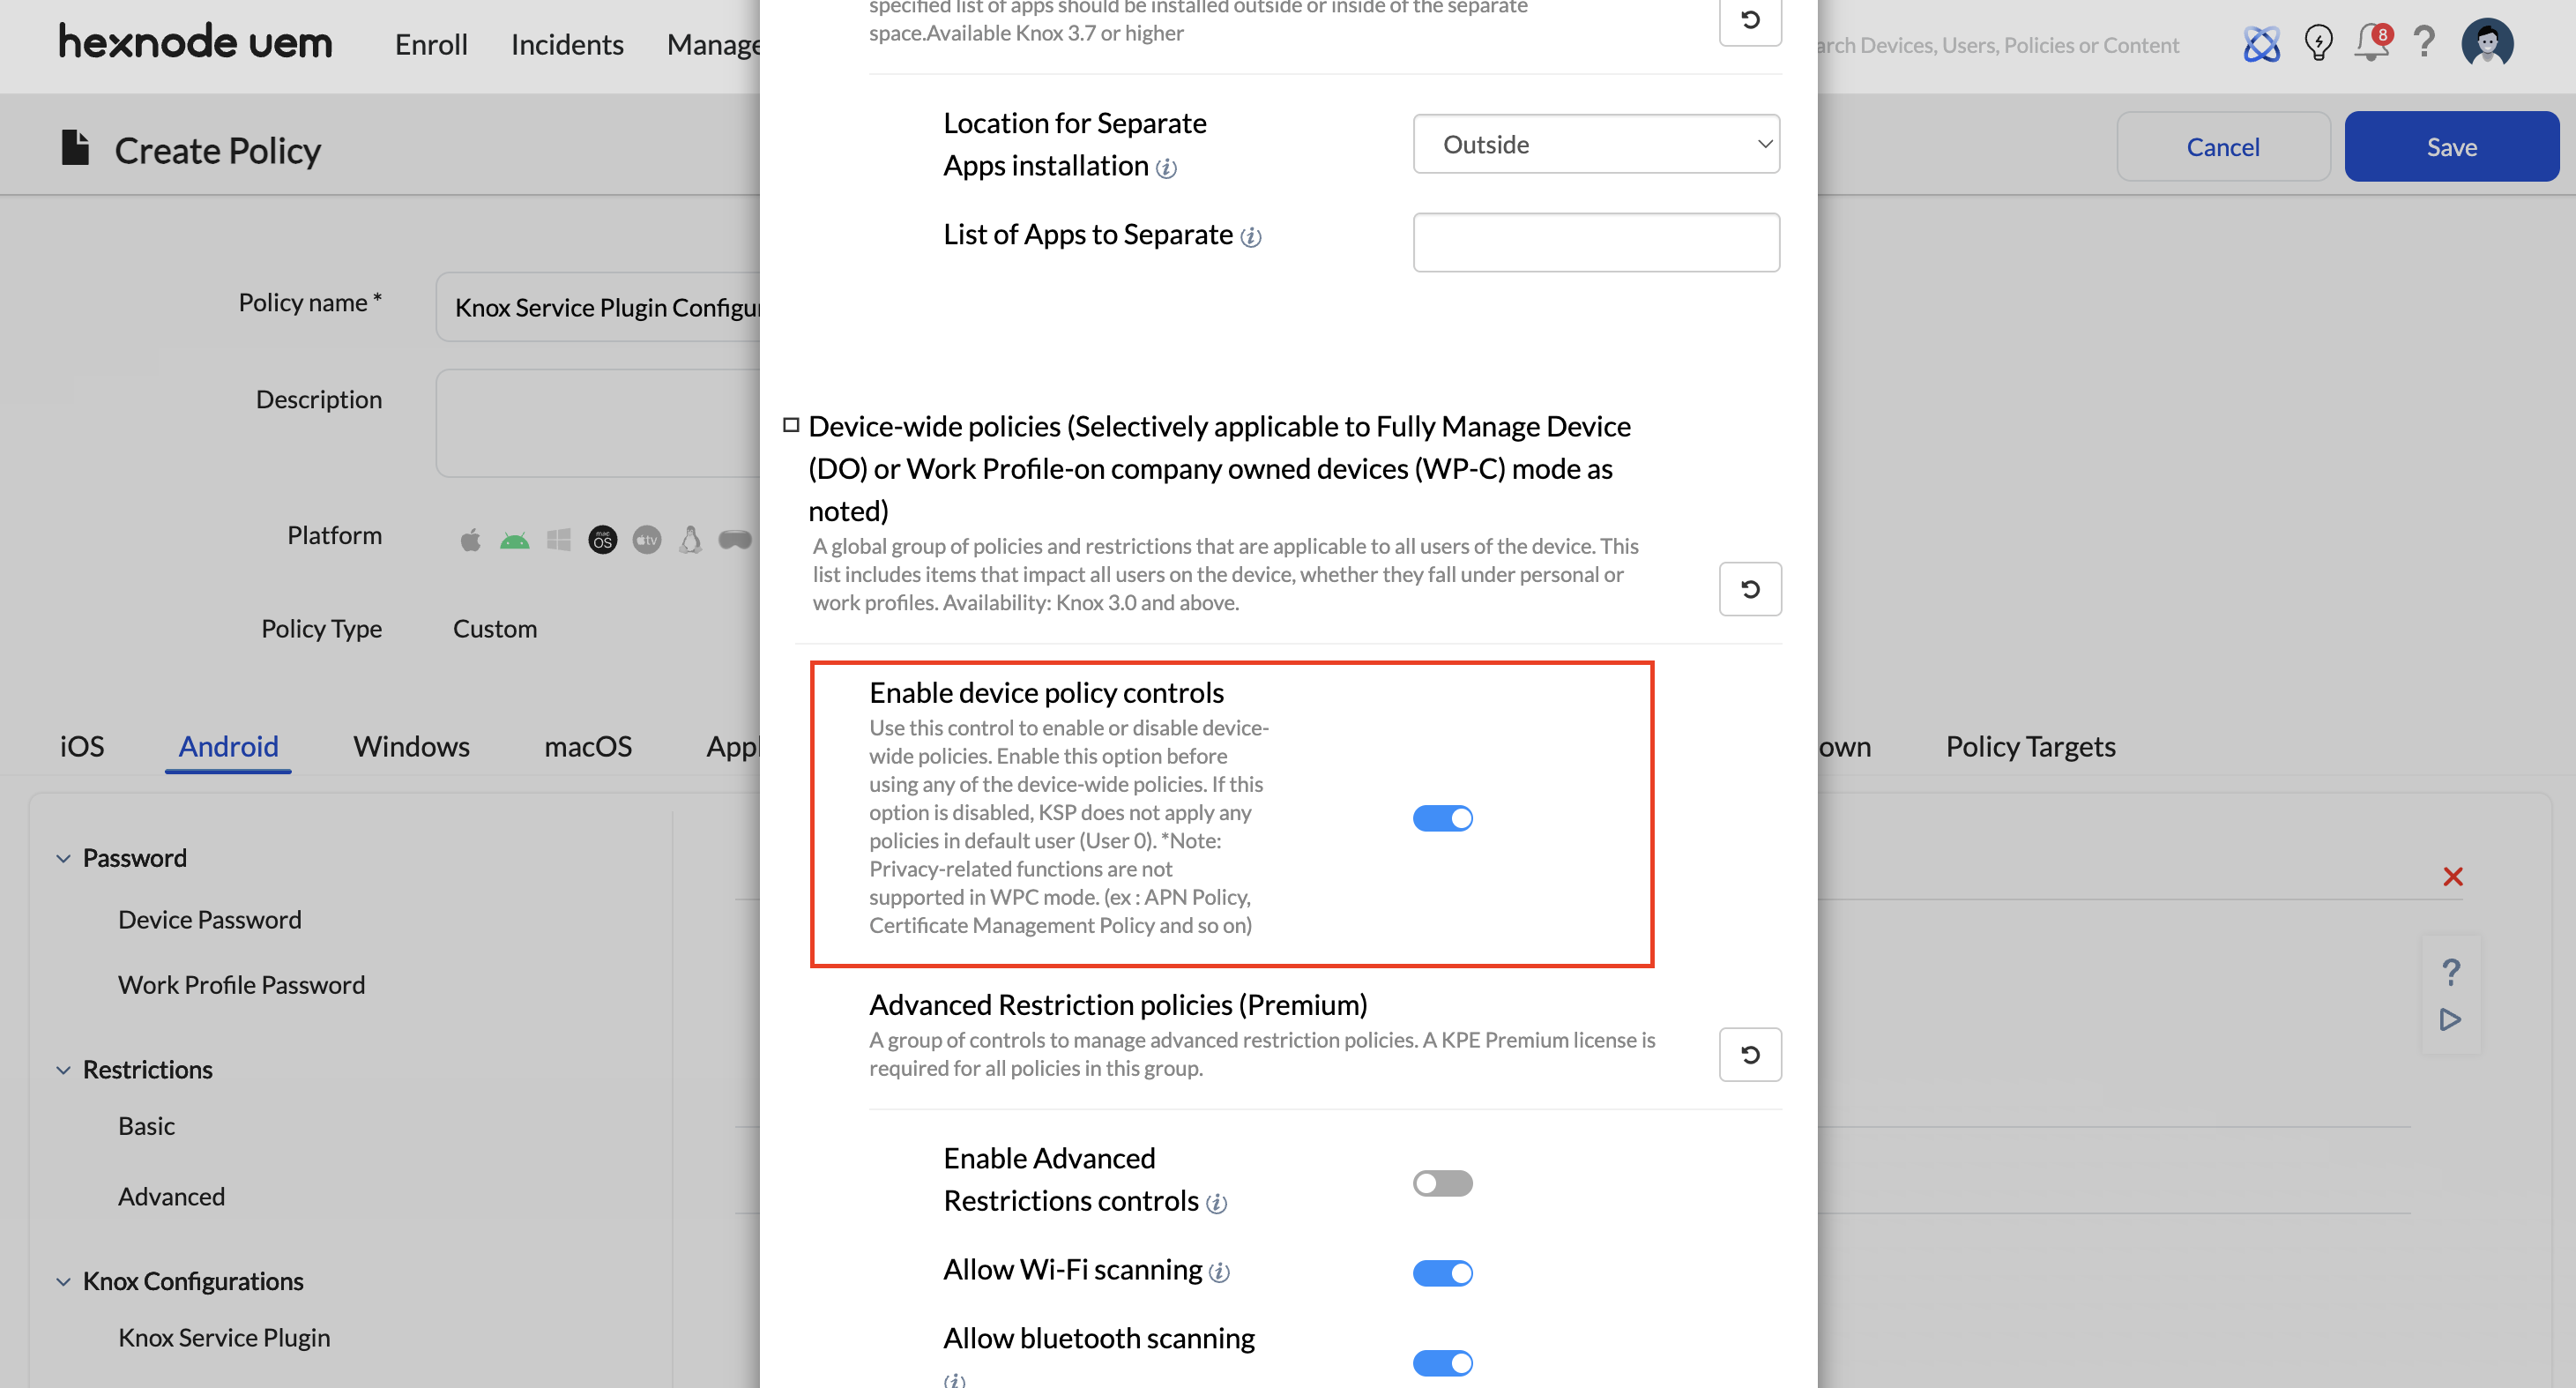Open the Policy Targets tab
Viewport: 2576px width, 1388px height.
tap(2030, 746)
